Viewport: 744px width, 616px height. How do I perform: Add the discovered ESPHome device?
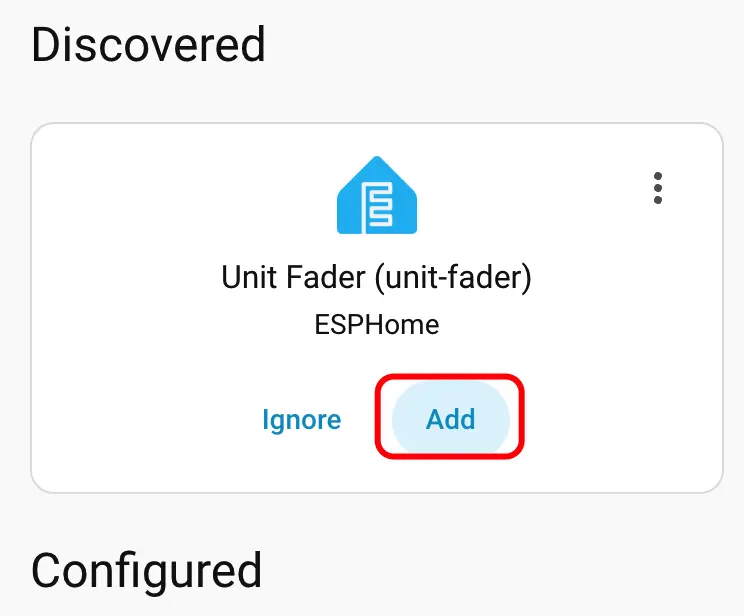click(x=450, y=419)
